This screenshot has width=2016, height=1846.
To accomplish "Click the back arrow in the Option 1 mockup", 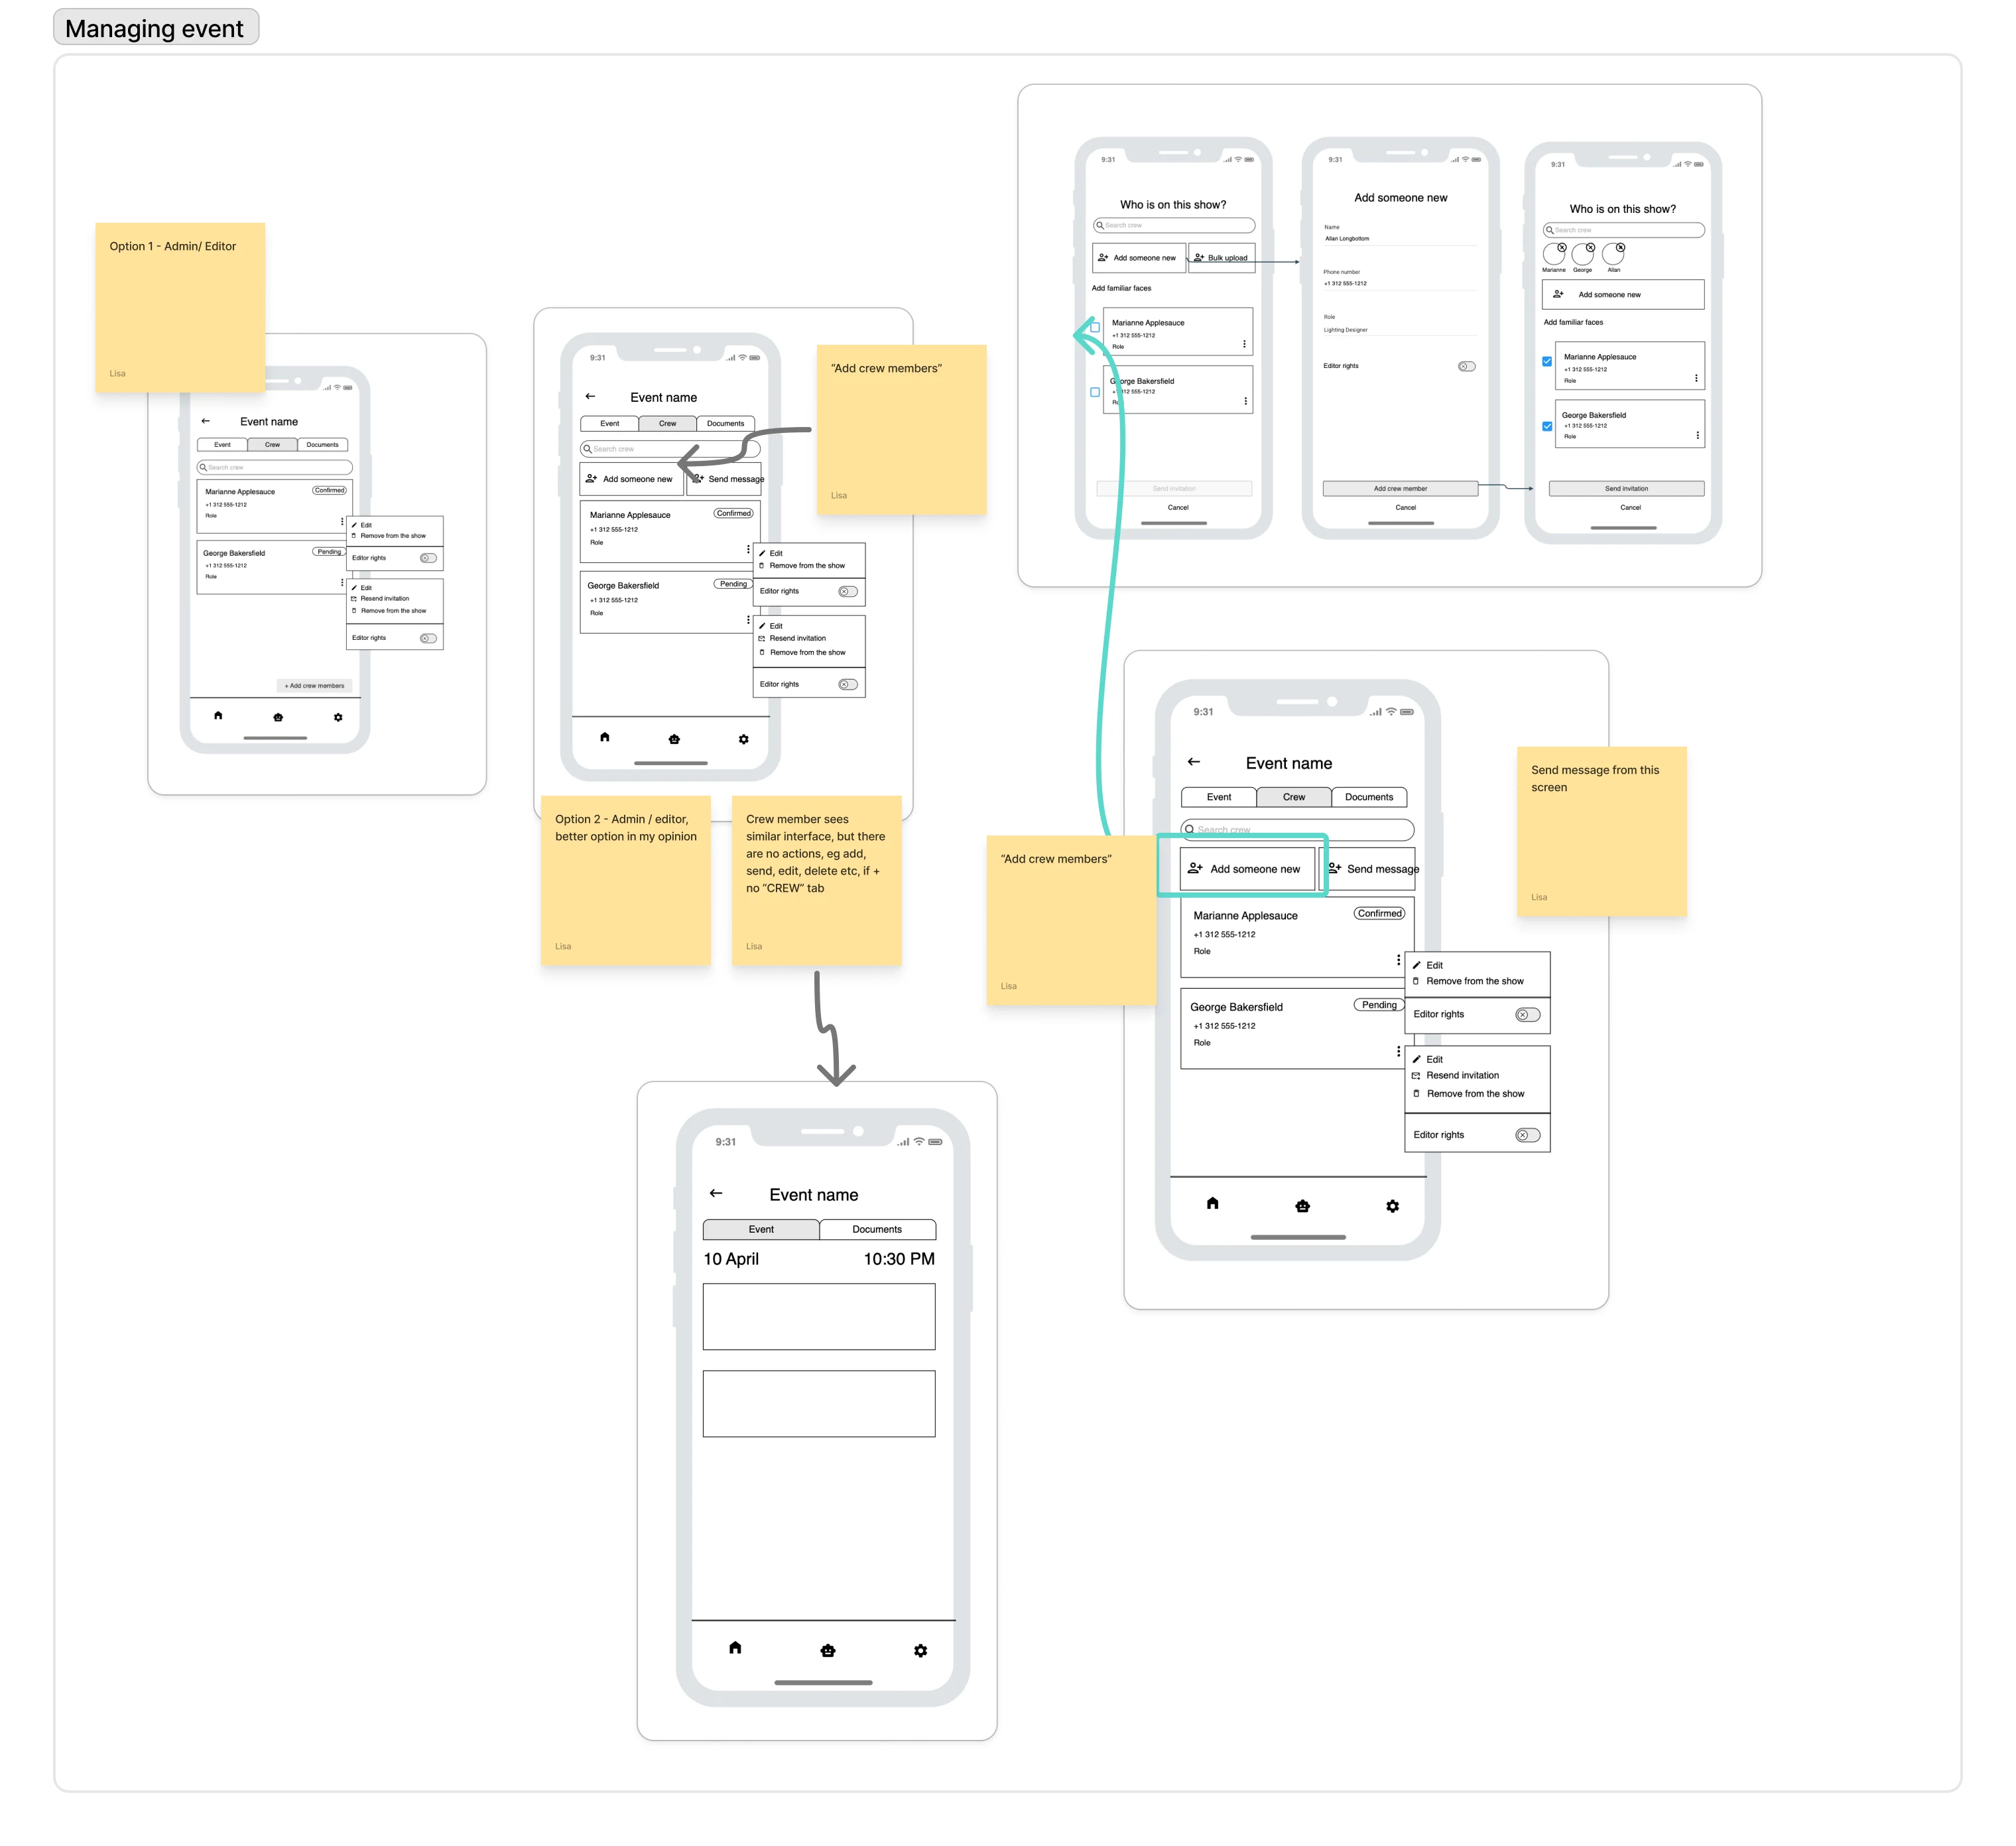I will click(205, 421).
